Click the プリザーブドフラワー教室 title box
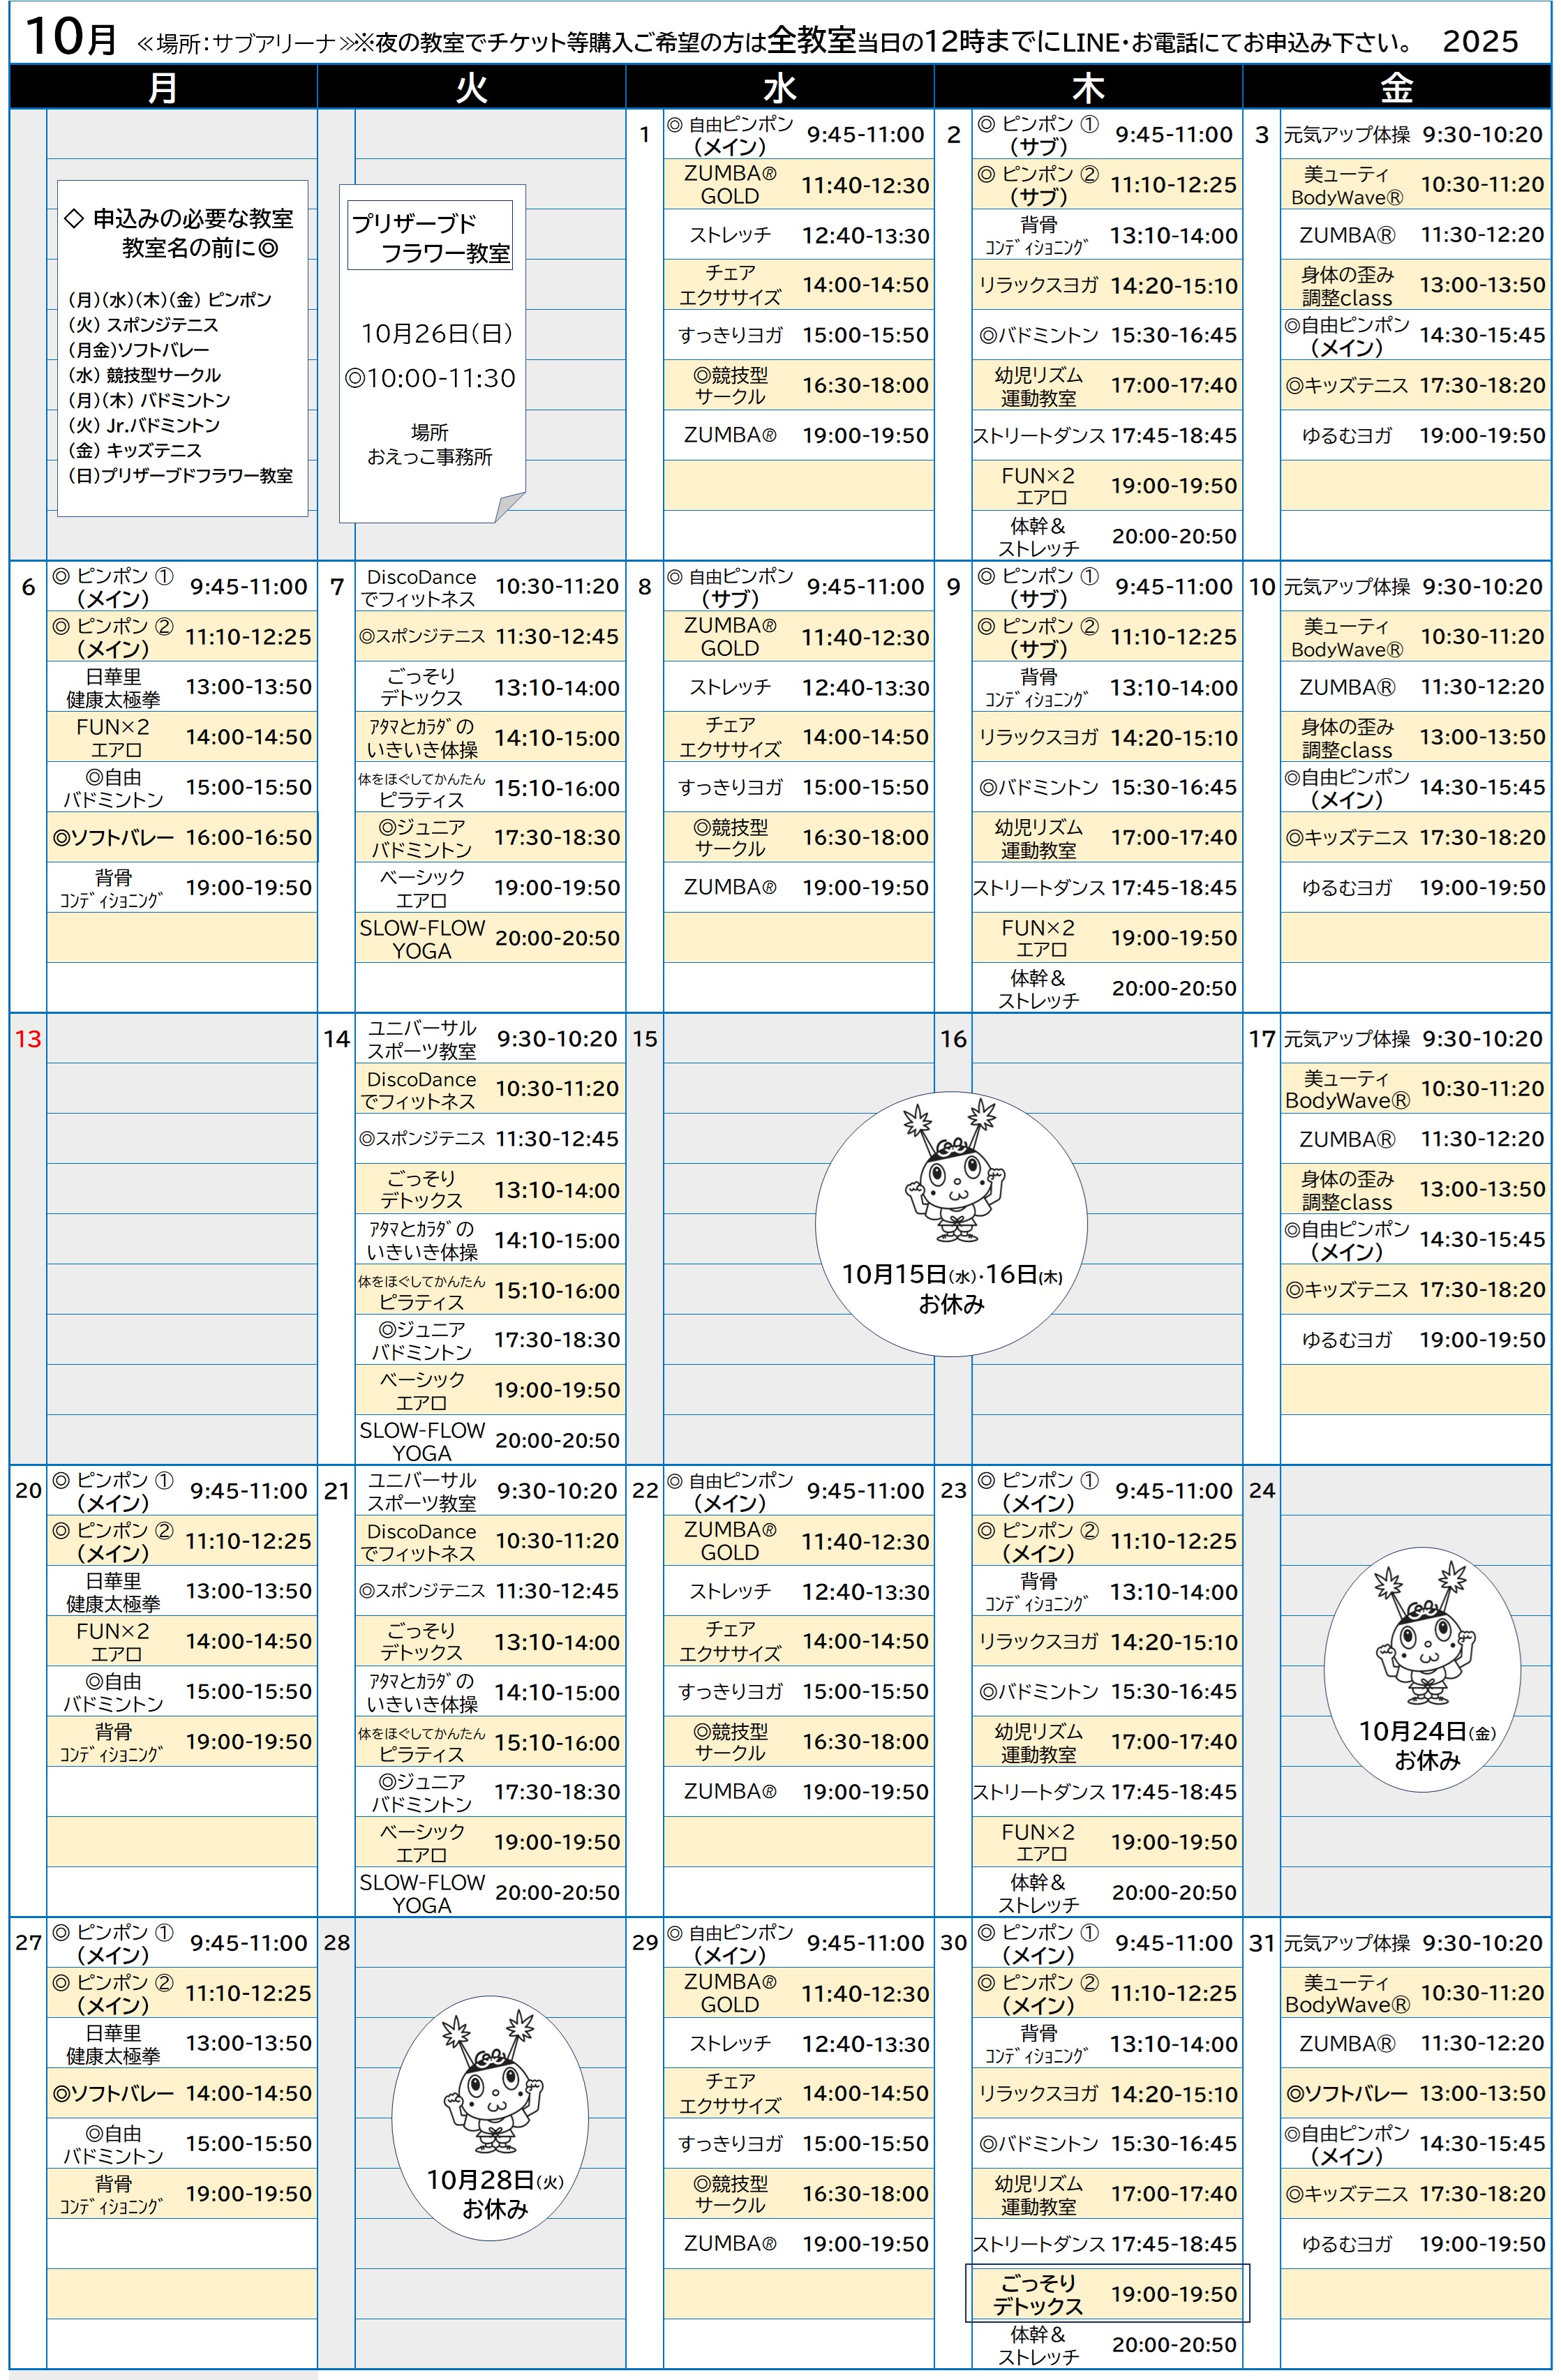Screen dimensions: 1561x2380 pyautogui.click(x=430, y=236)
